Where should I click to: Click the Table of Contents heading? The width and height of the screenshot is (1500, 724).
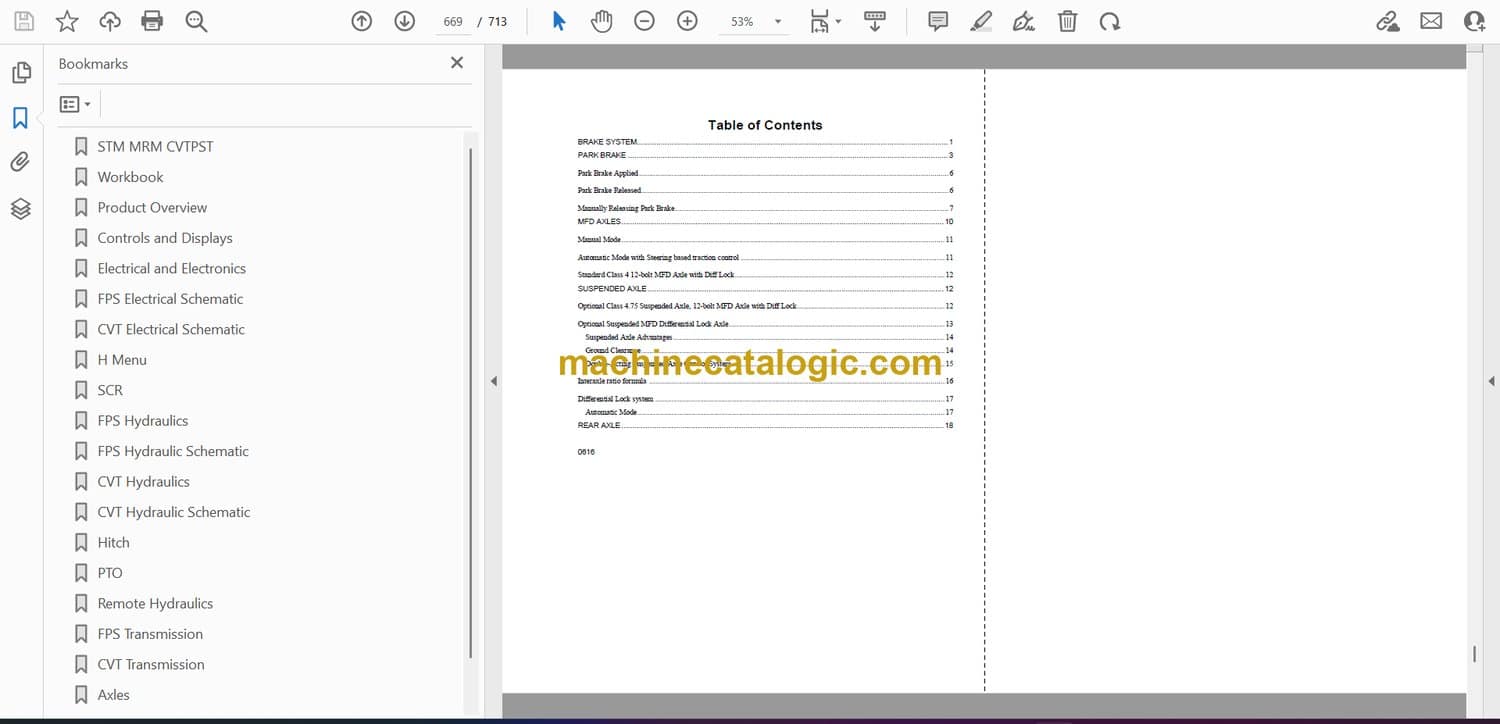(x=765, y=125)
